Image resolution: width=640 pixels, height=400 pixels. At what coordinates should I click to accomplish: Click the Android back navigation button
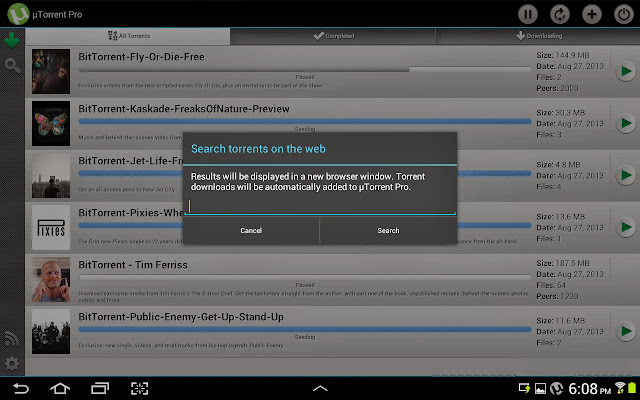point(21,388)
